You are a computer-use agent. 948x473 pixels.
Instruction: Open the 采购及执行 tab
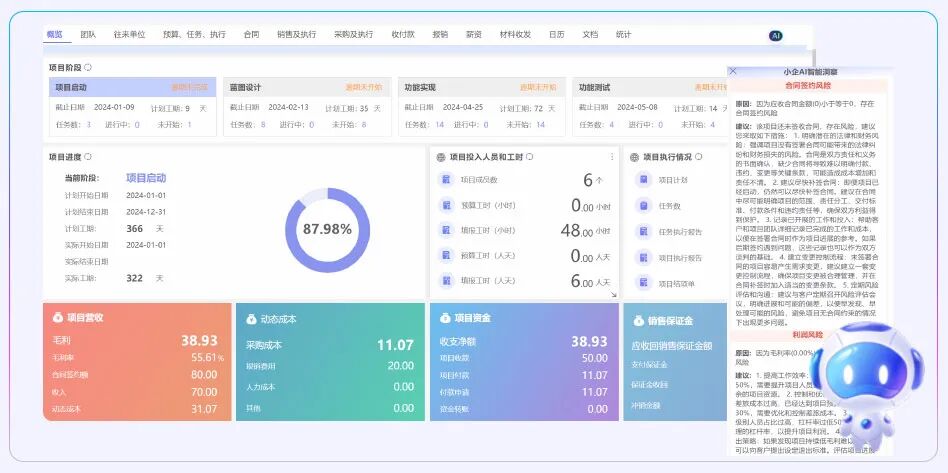coord(353,35)
